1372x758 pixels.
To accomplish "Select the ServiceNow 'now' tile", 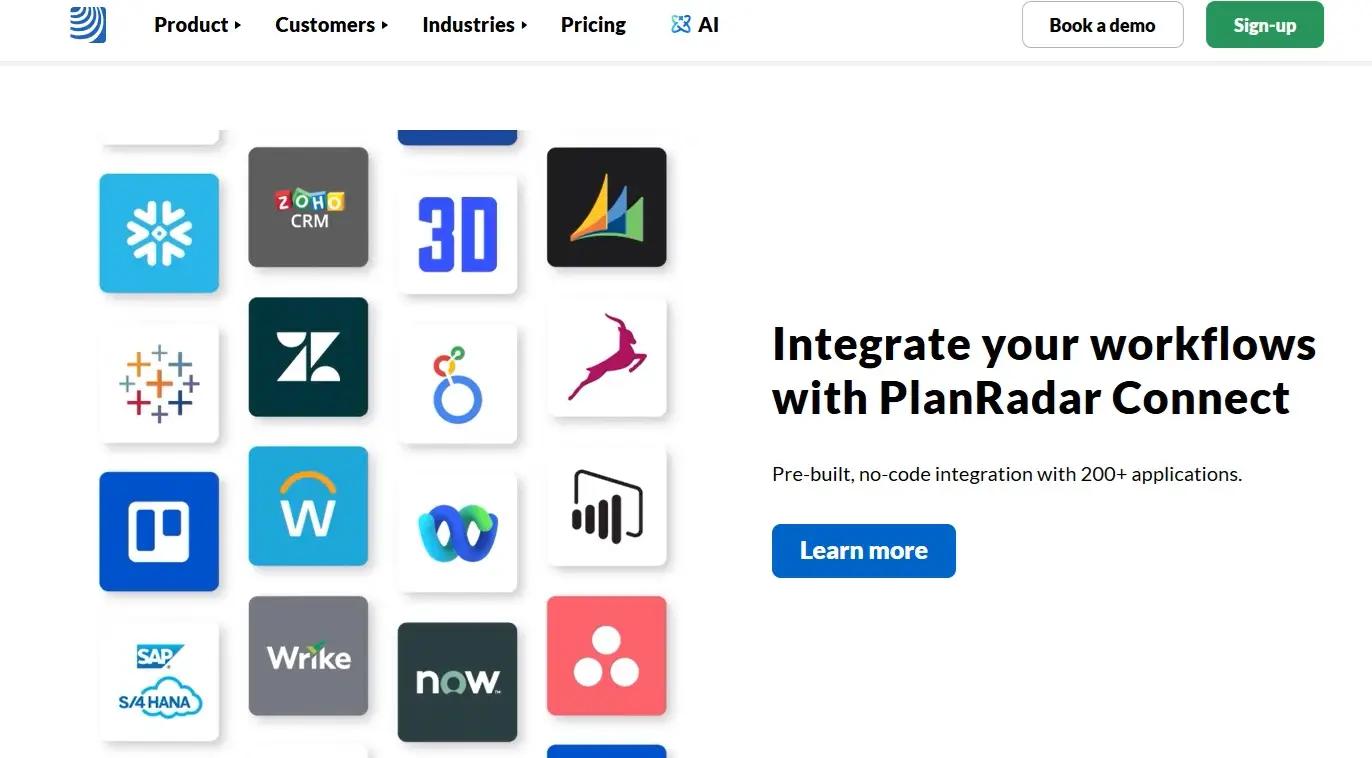I will 457,682.
